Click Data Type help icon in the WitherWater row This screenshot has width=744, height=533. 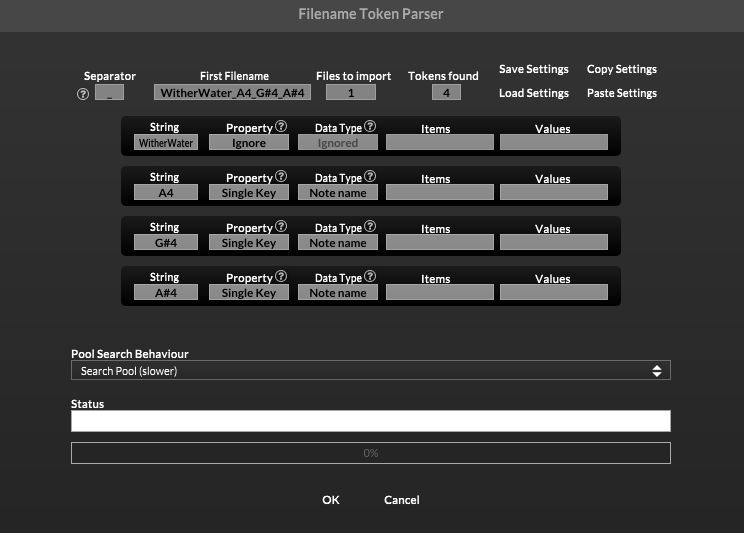[x=370, y=127]
